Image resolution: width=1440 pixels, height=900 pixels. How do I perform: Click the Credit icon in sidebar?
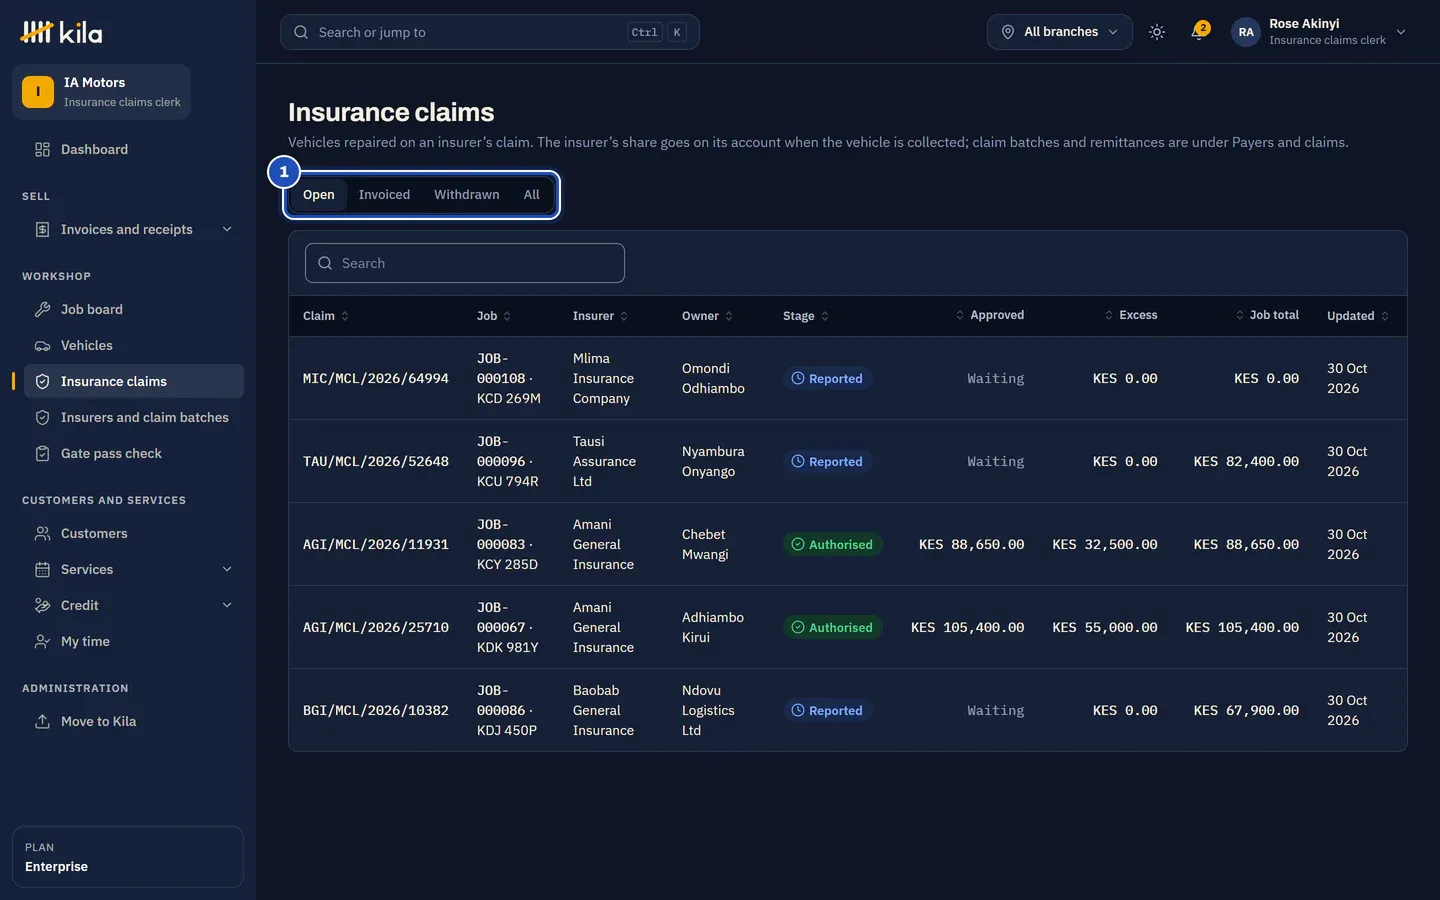pos(42,605)
